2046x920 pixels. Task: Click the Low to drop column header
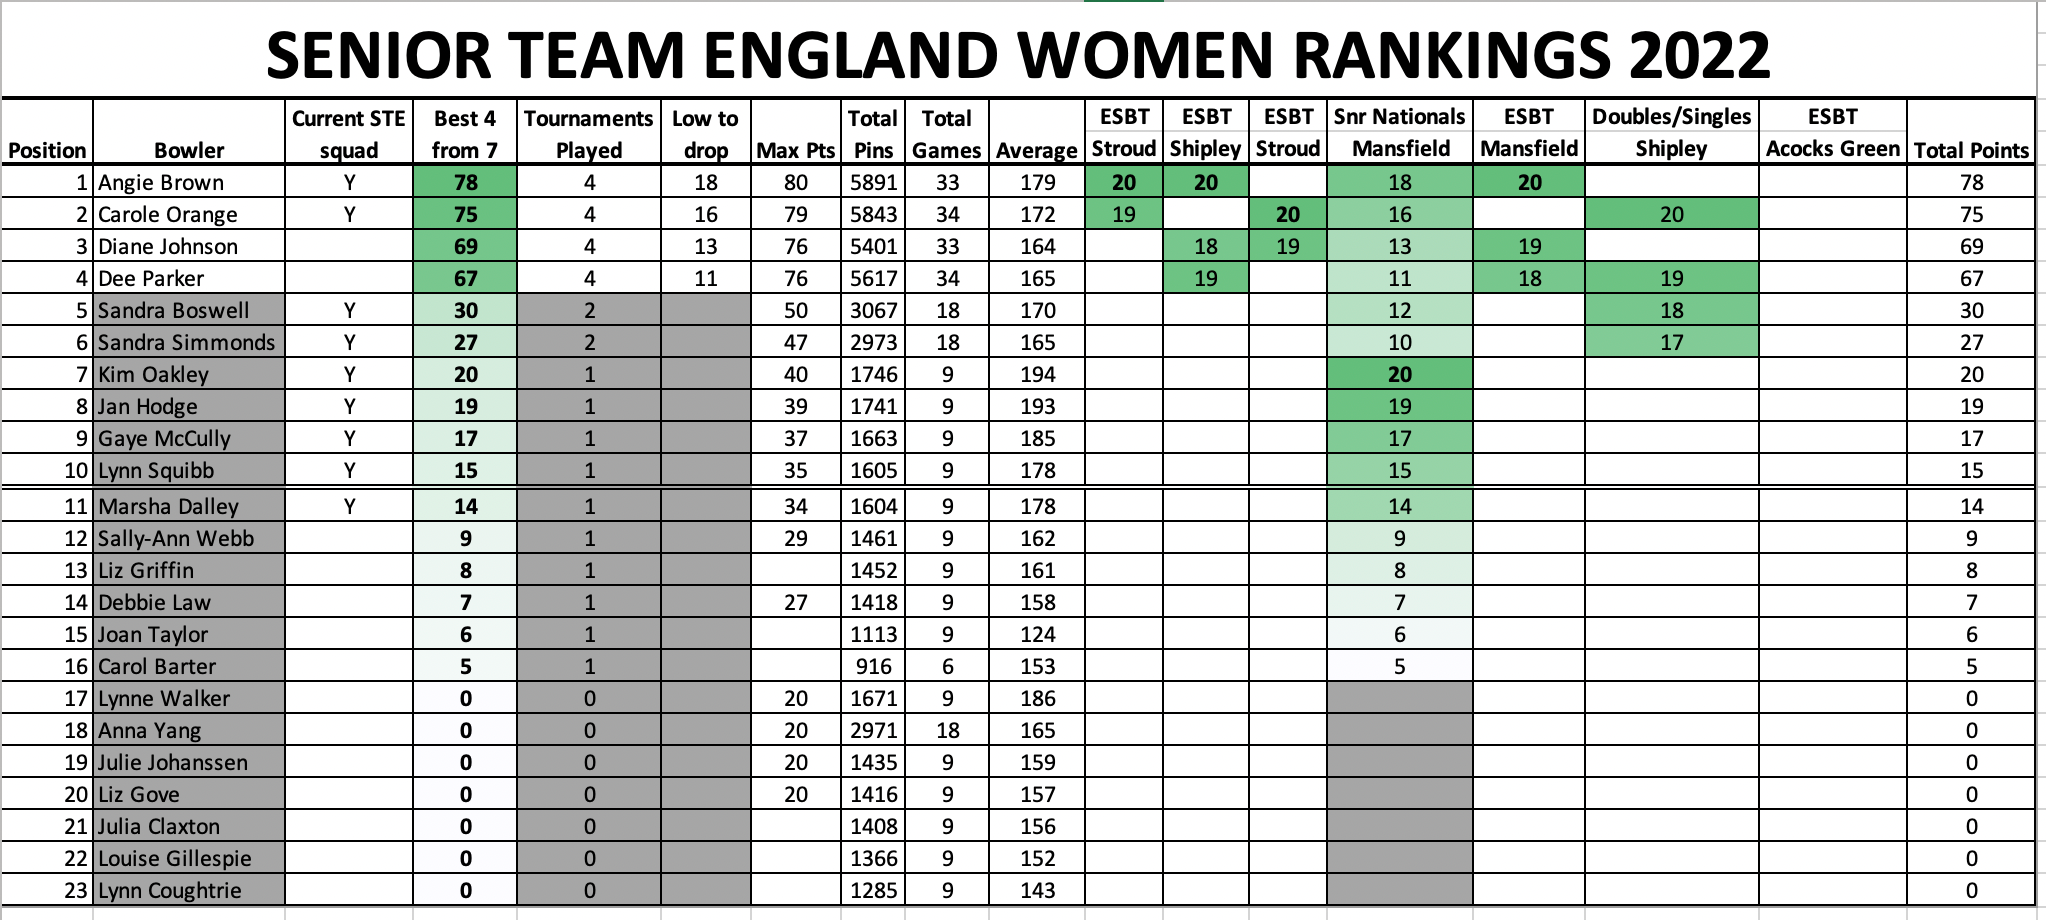click(x=705, y=132)
